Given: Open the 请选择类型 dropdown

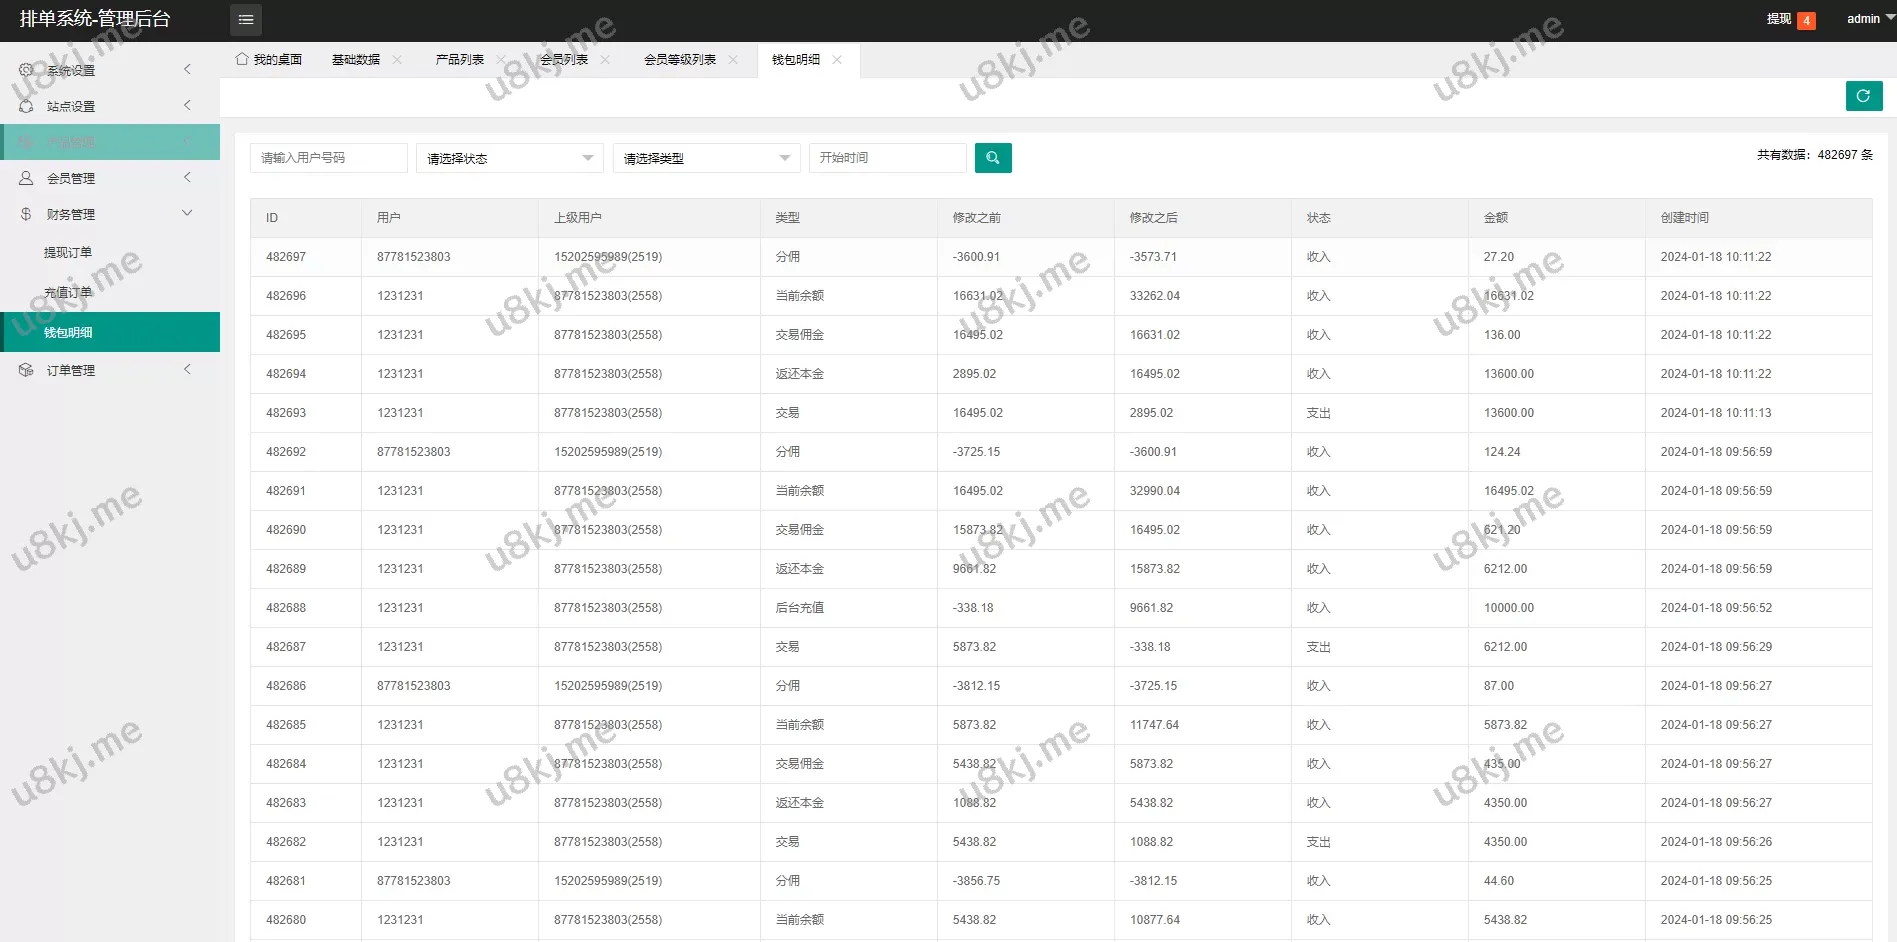Looking at the screenshot, I should (x=706, y=158).
